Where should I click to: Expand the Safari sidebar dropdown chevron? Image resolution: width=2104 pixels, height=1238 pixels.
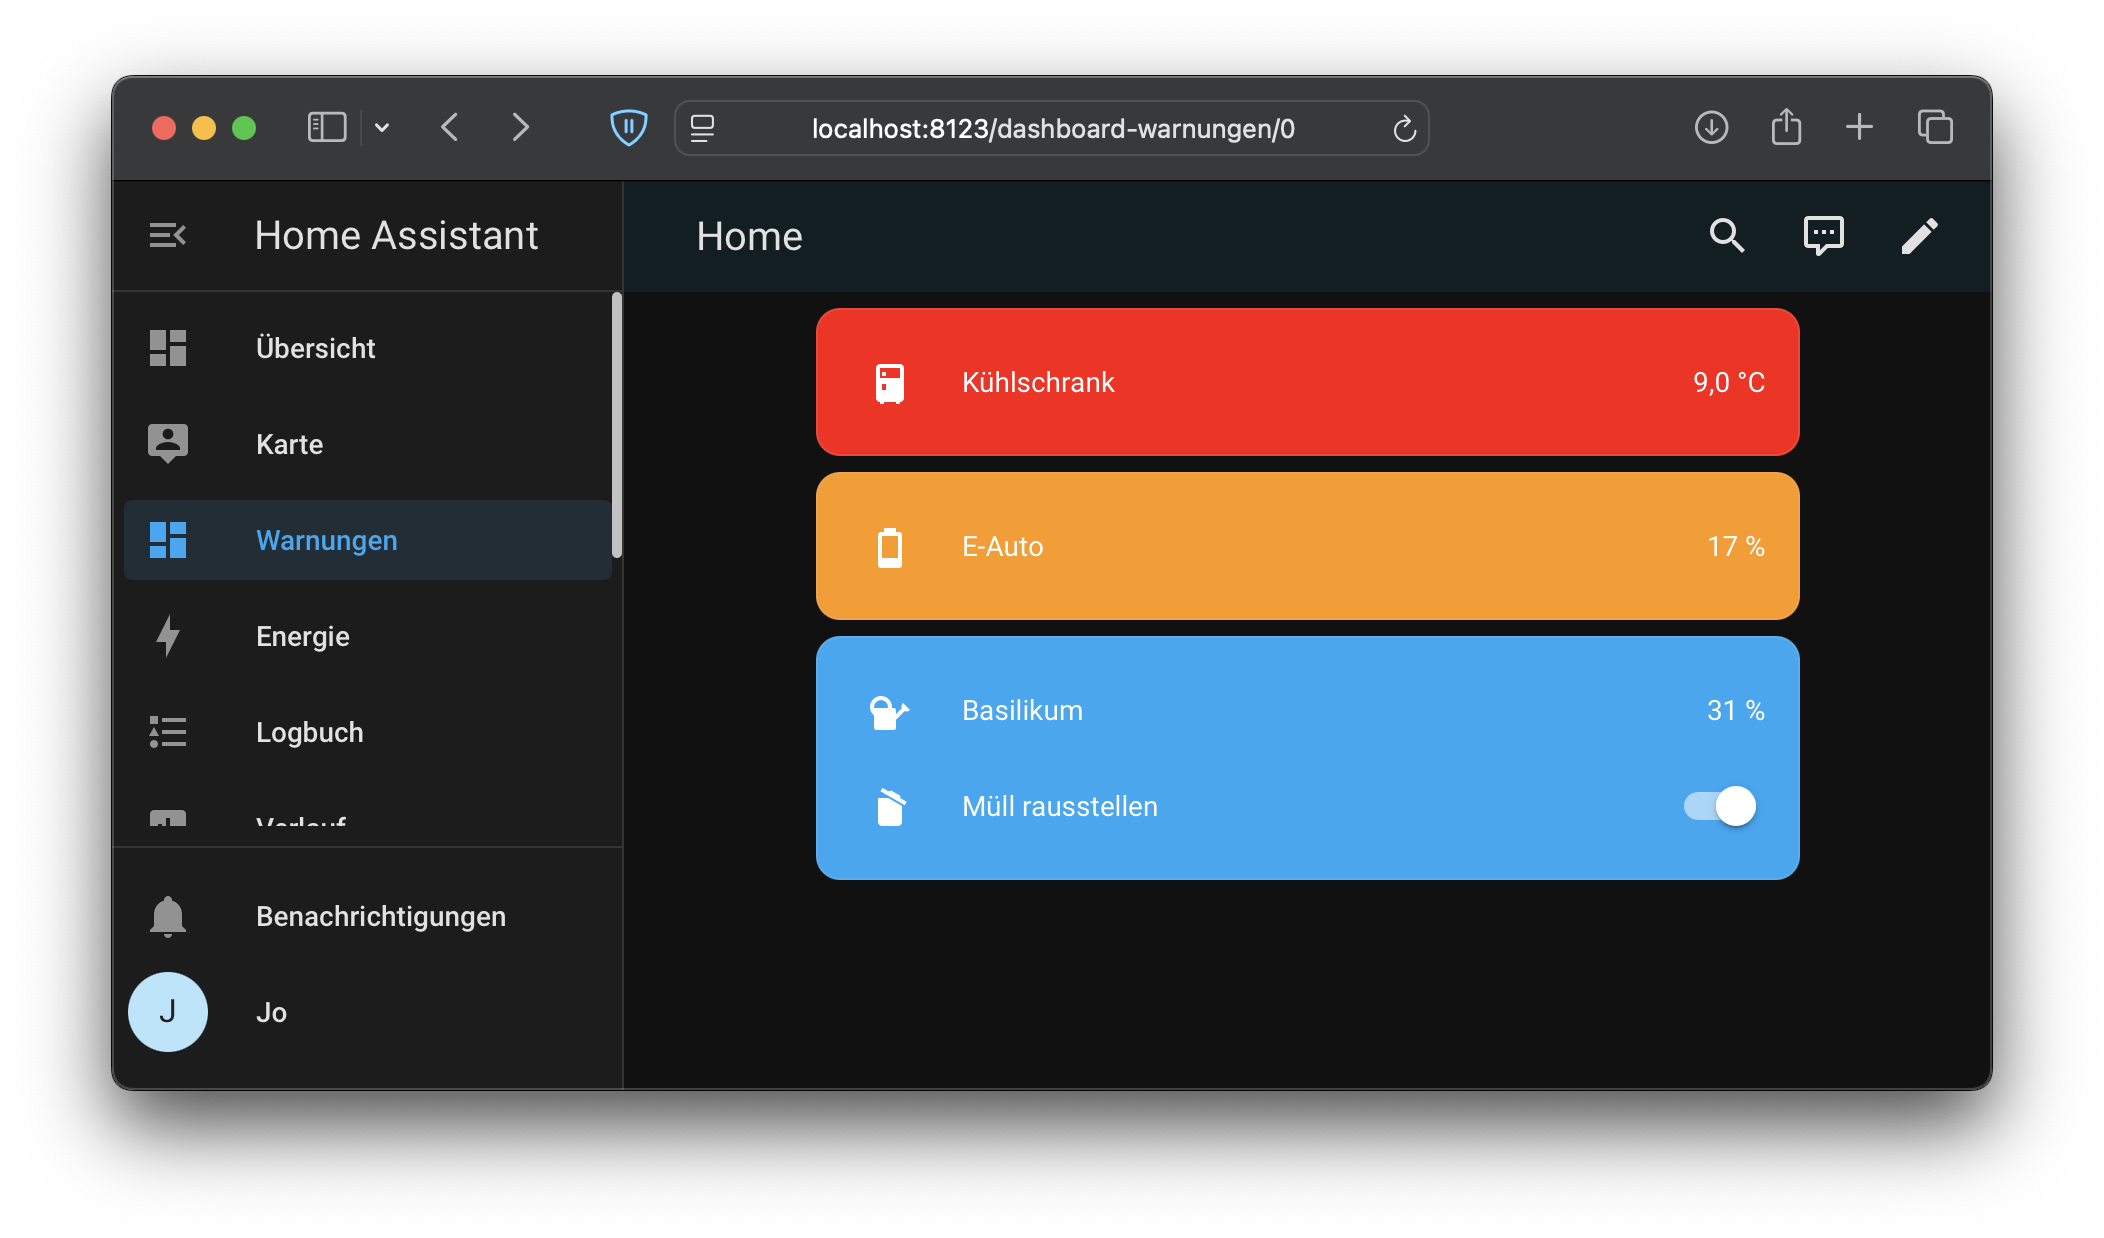[x=382, y=128]
